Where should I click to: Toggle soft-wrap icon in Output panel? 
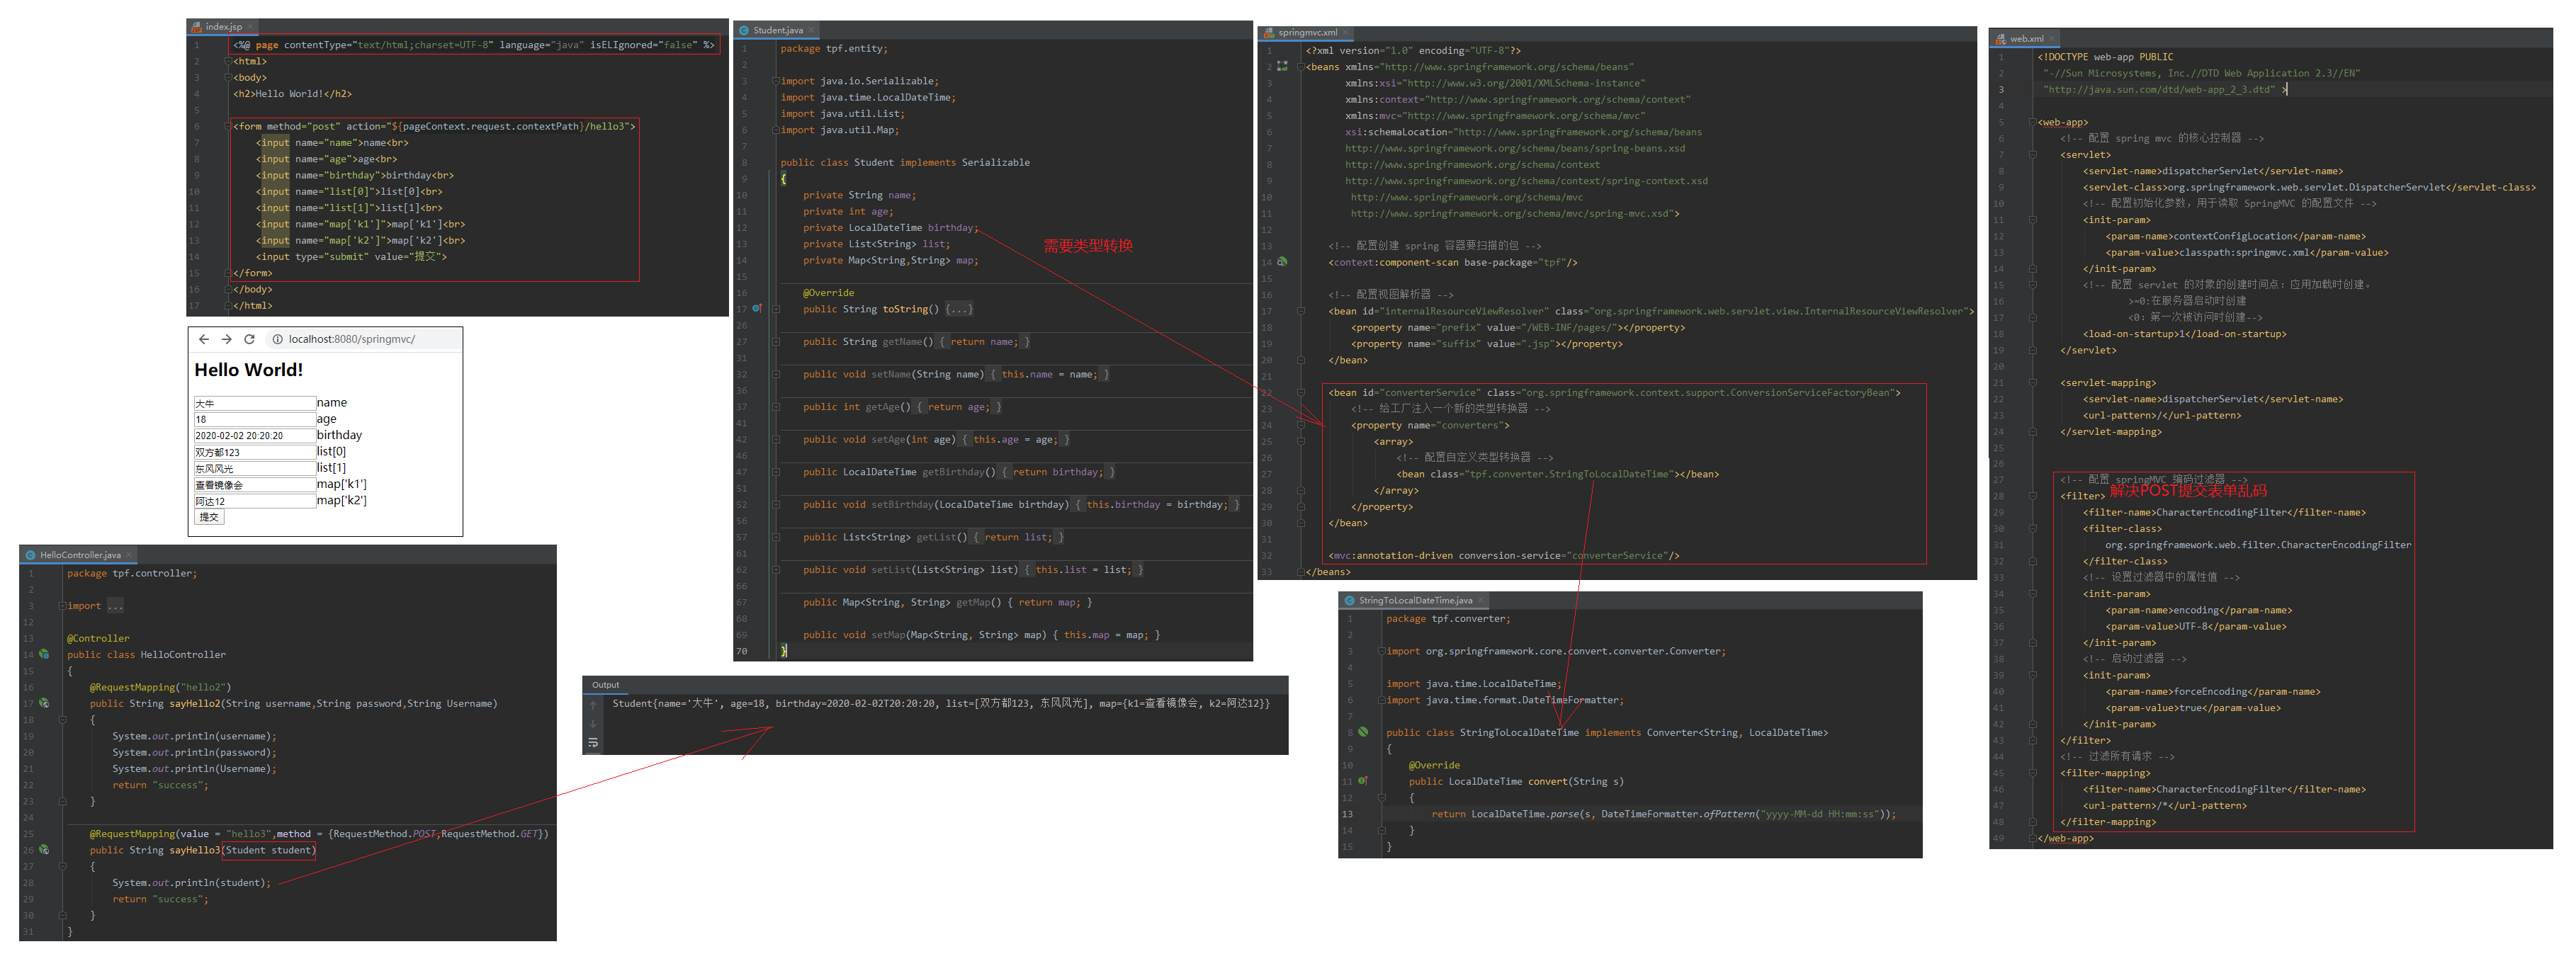(x=593, y=742)
